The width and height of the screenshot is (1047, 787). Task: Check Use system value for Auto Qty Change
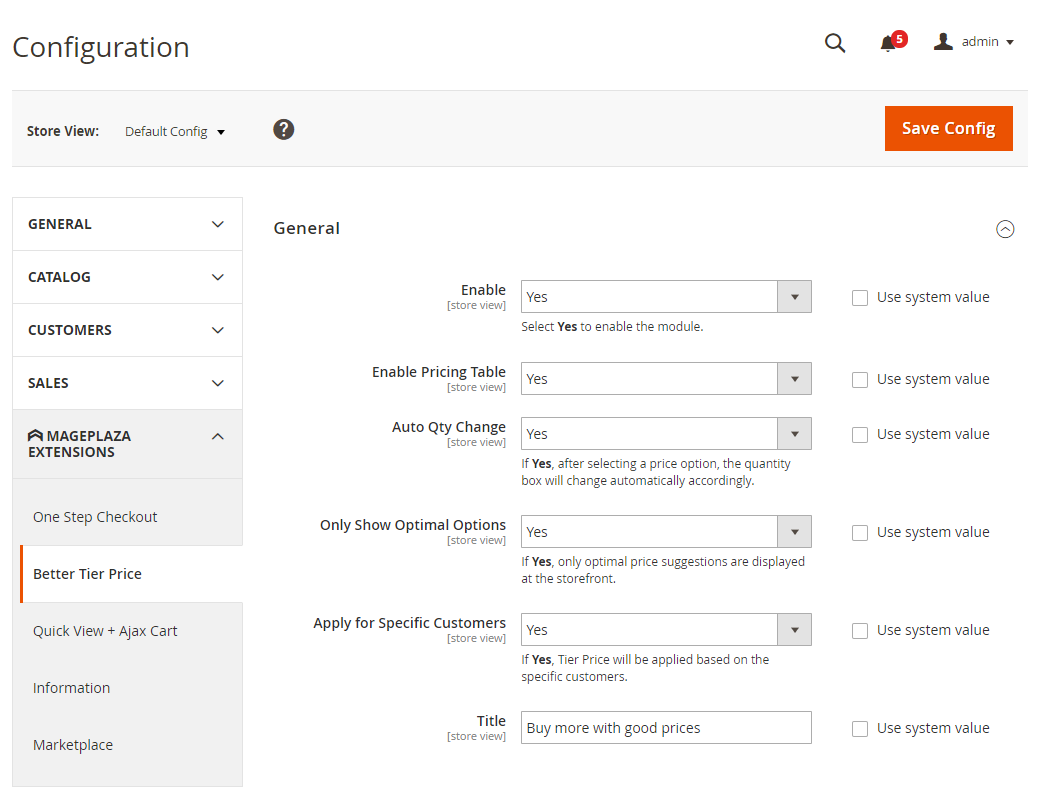coord(860,434)
